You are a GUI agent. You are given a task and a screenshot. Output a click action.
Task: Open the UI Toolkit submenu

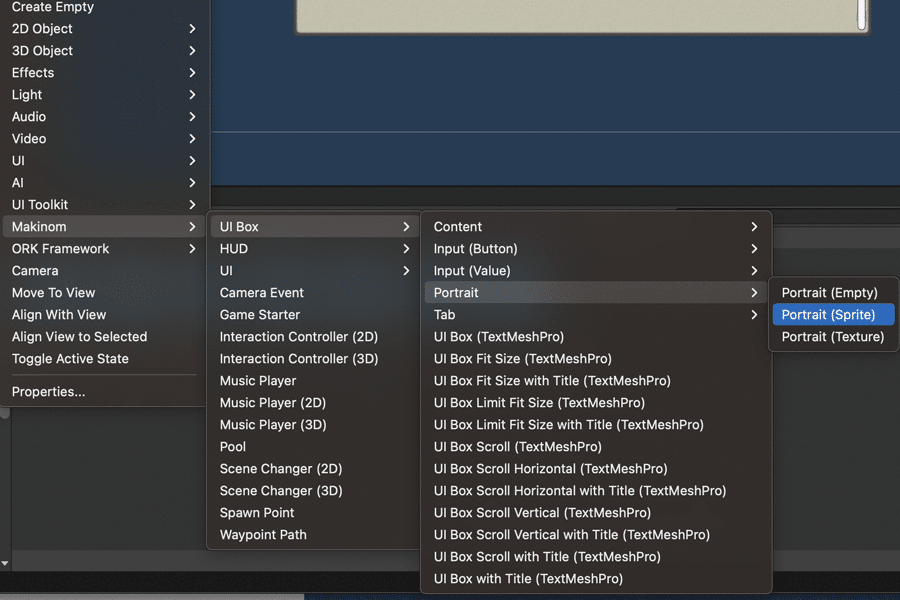pos(103,205)
